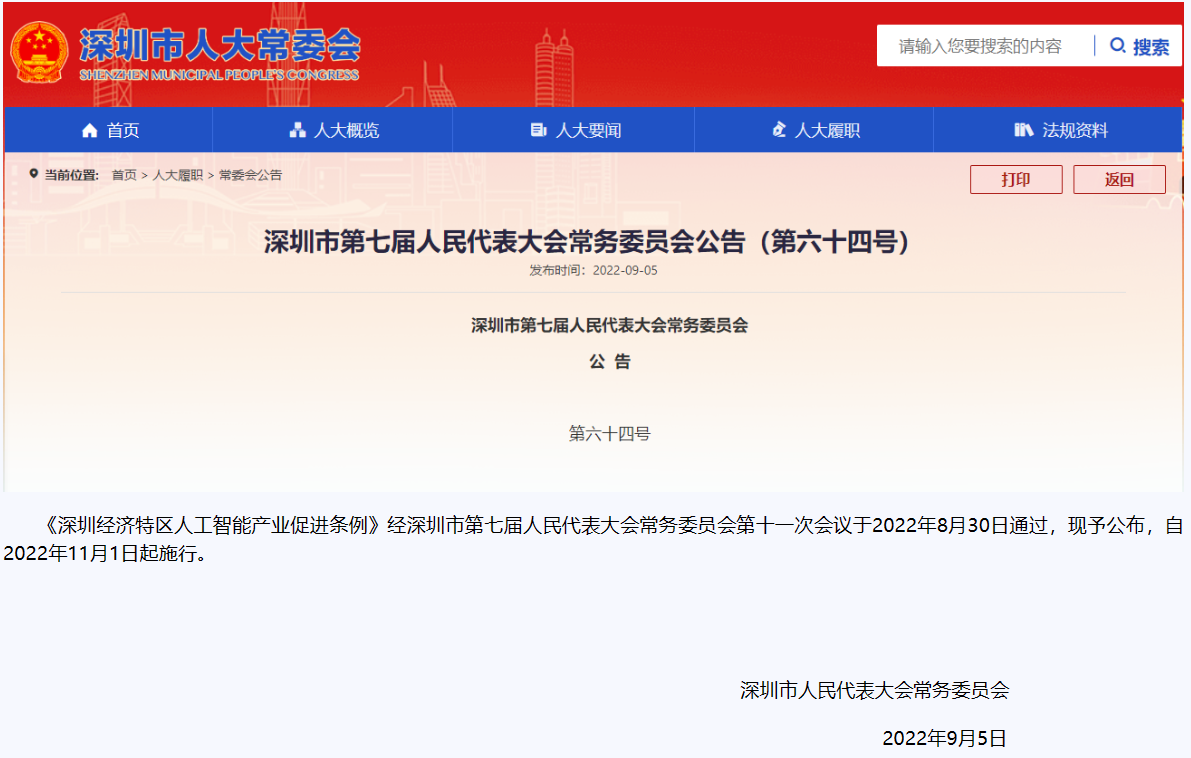Click the 人大履职 gavel icon

779,130
